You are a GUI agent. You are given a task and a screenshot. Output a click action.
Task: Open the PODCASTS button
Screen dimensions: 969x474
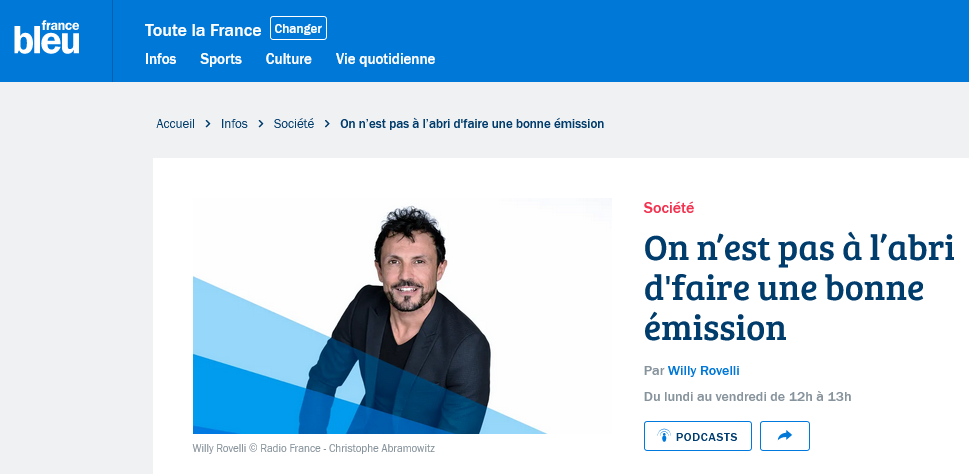[x=698, y=436]
